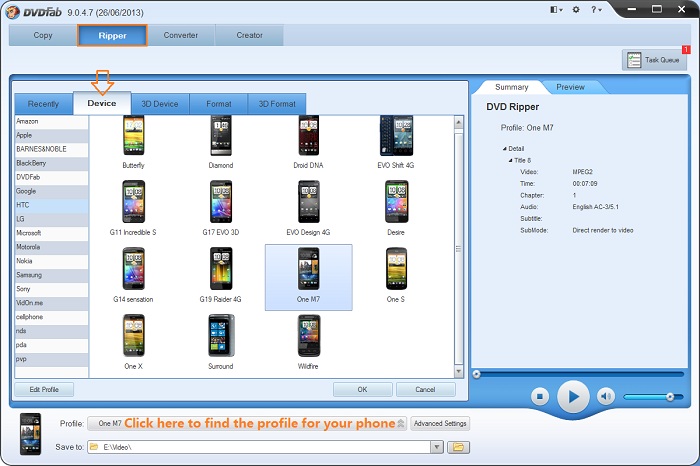Open the 3D Format tab
Screen dimensions: 700x466
[277, 104]
